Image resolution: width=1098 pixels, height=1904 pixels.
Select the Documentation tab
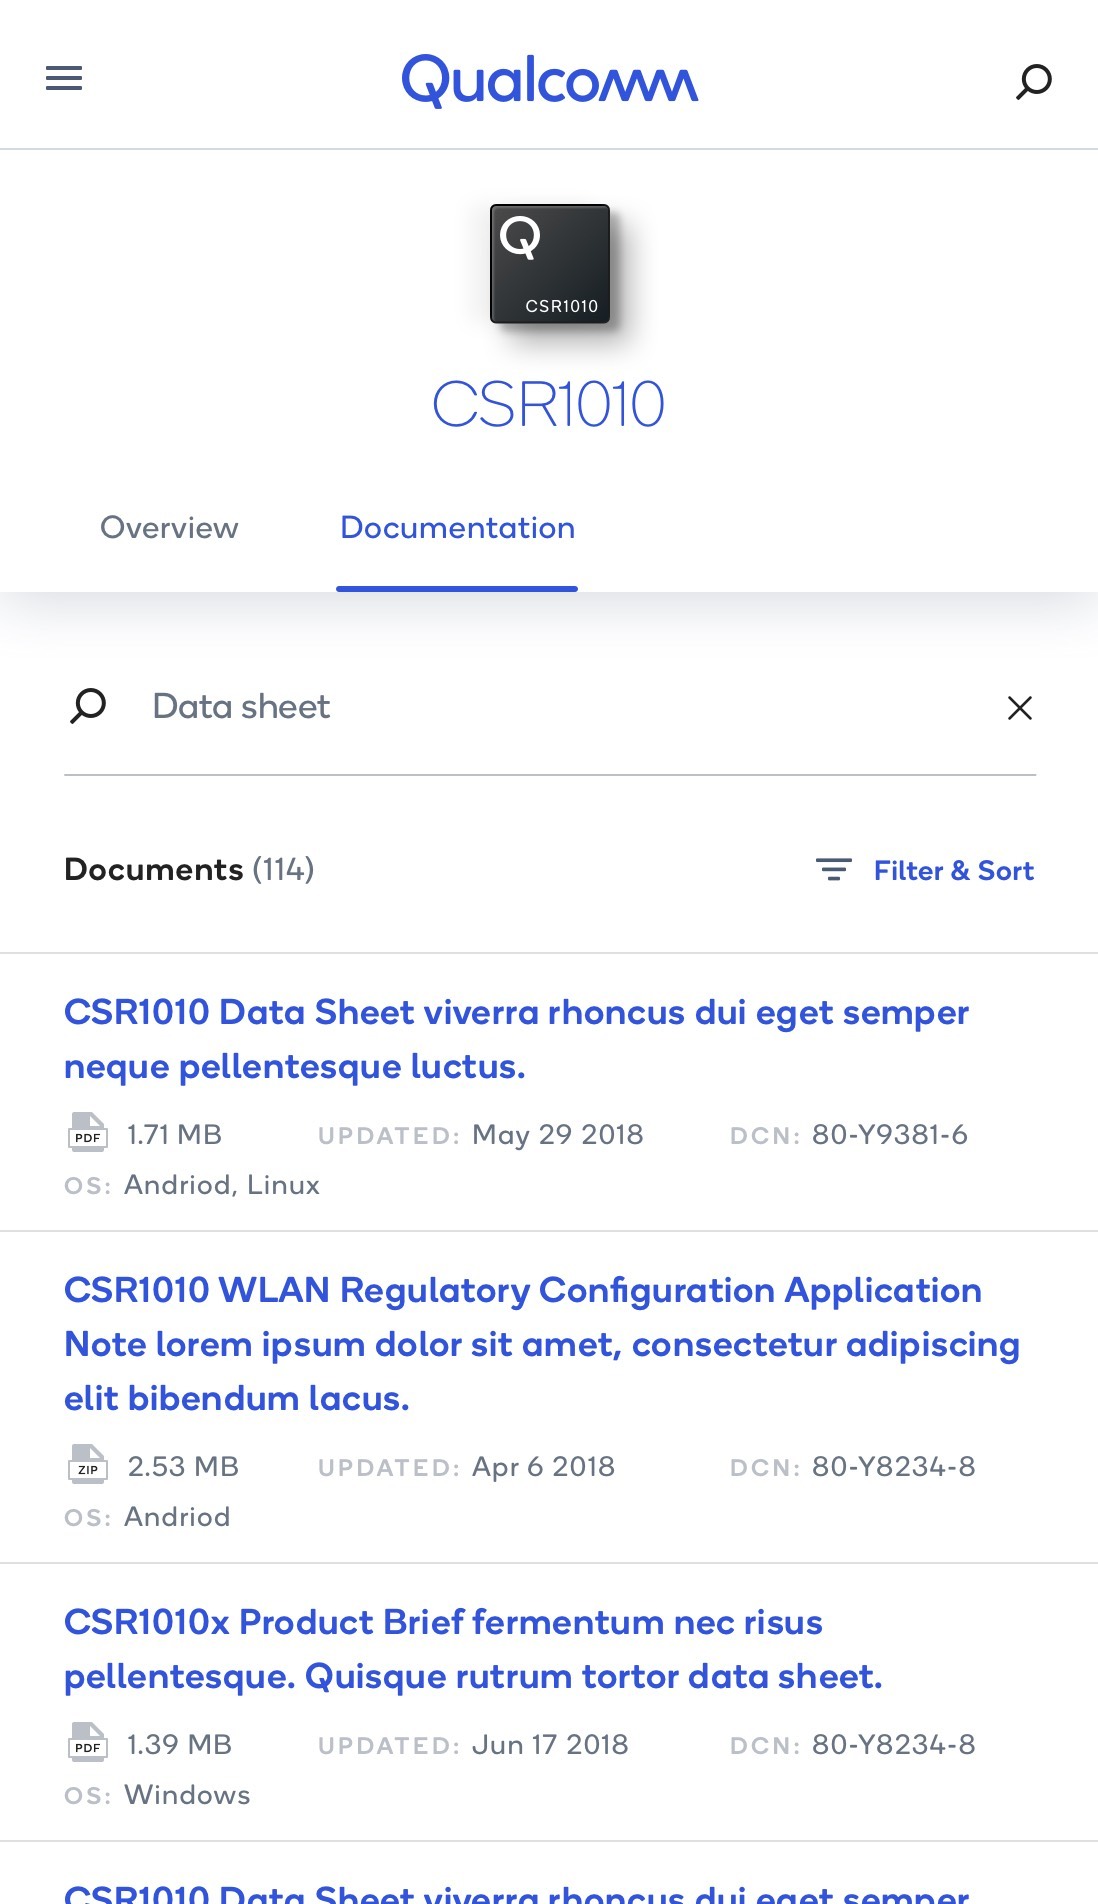click(x=457, y=527)
